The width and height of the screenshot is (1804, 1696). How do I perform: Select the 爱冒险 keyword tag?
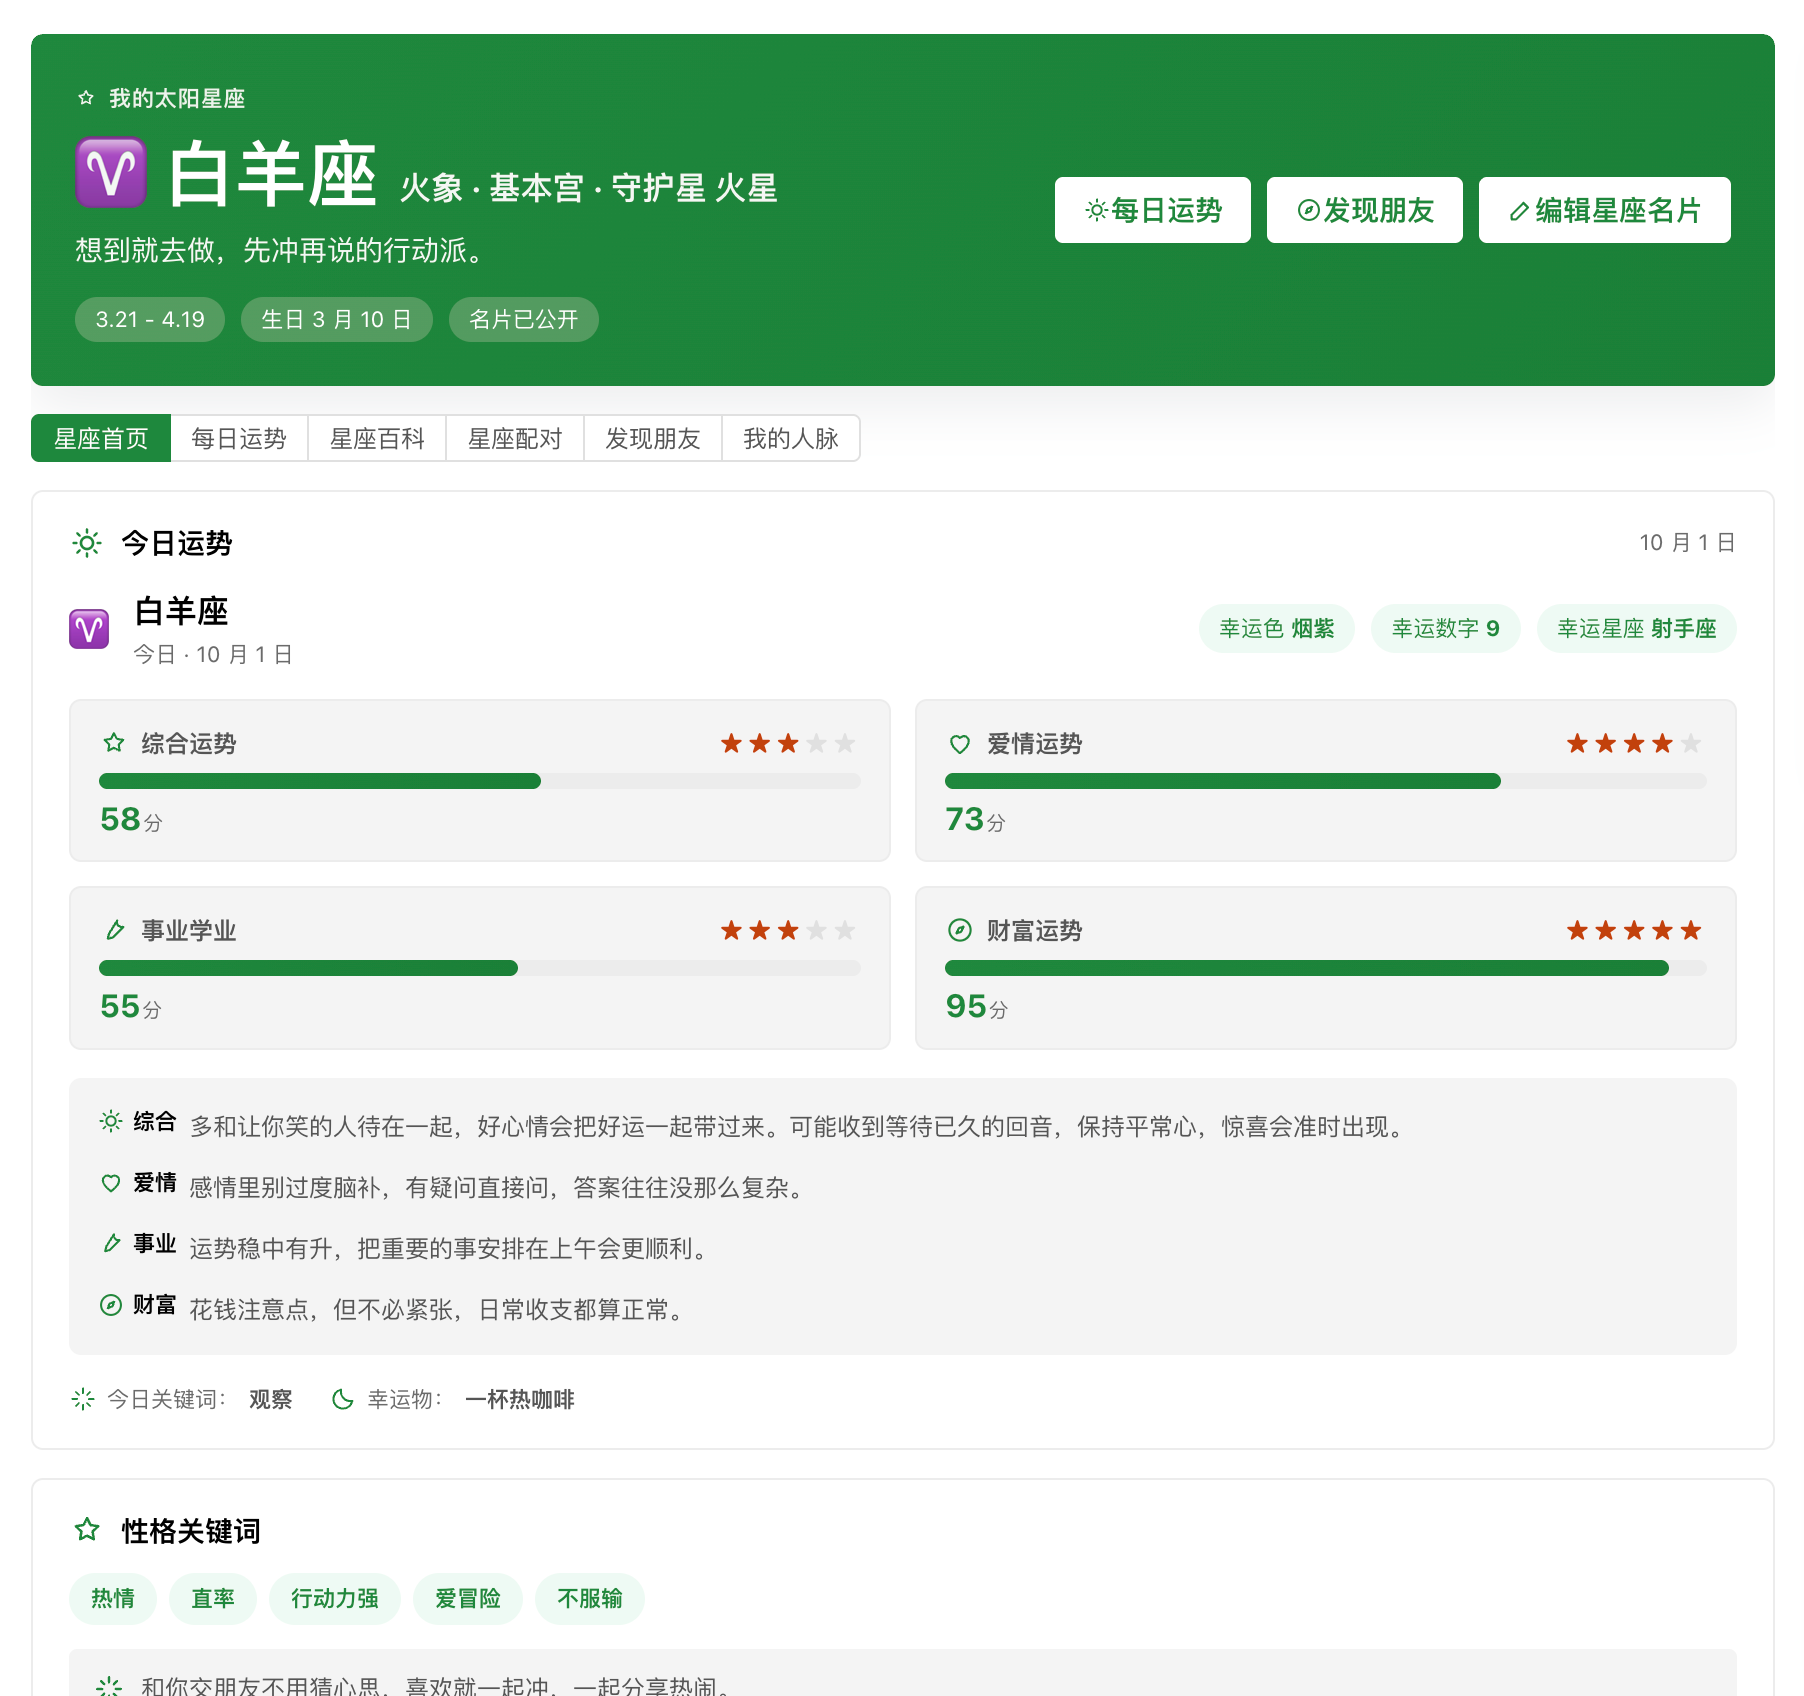click(x=468, y=1599)
